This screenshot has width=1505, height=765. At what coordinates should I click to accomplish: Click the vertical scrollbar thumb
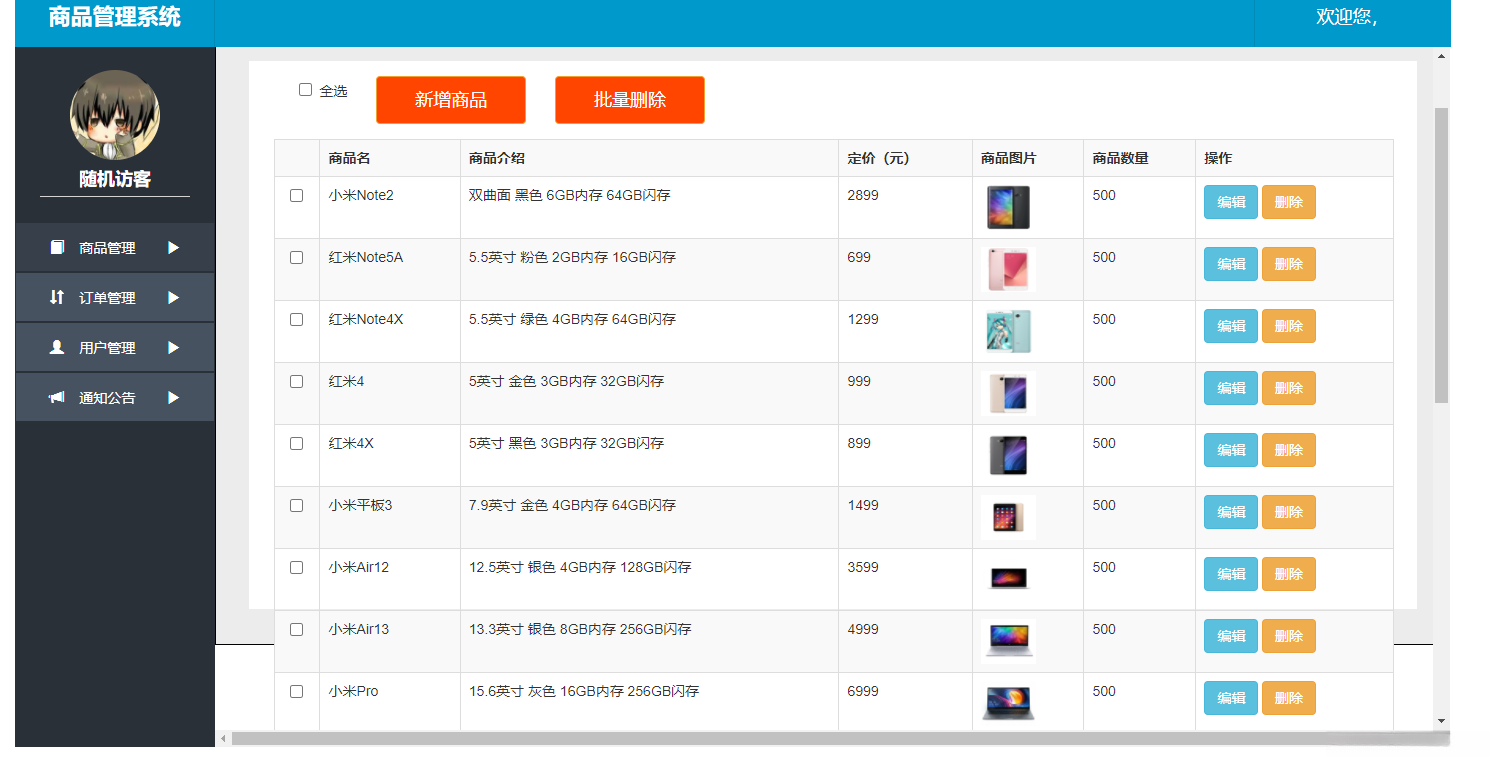click(x=1441, y=255)
